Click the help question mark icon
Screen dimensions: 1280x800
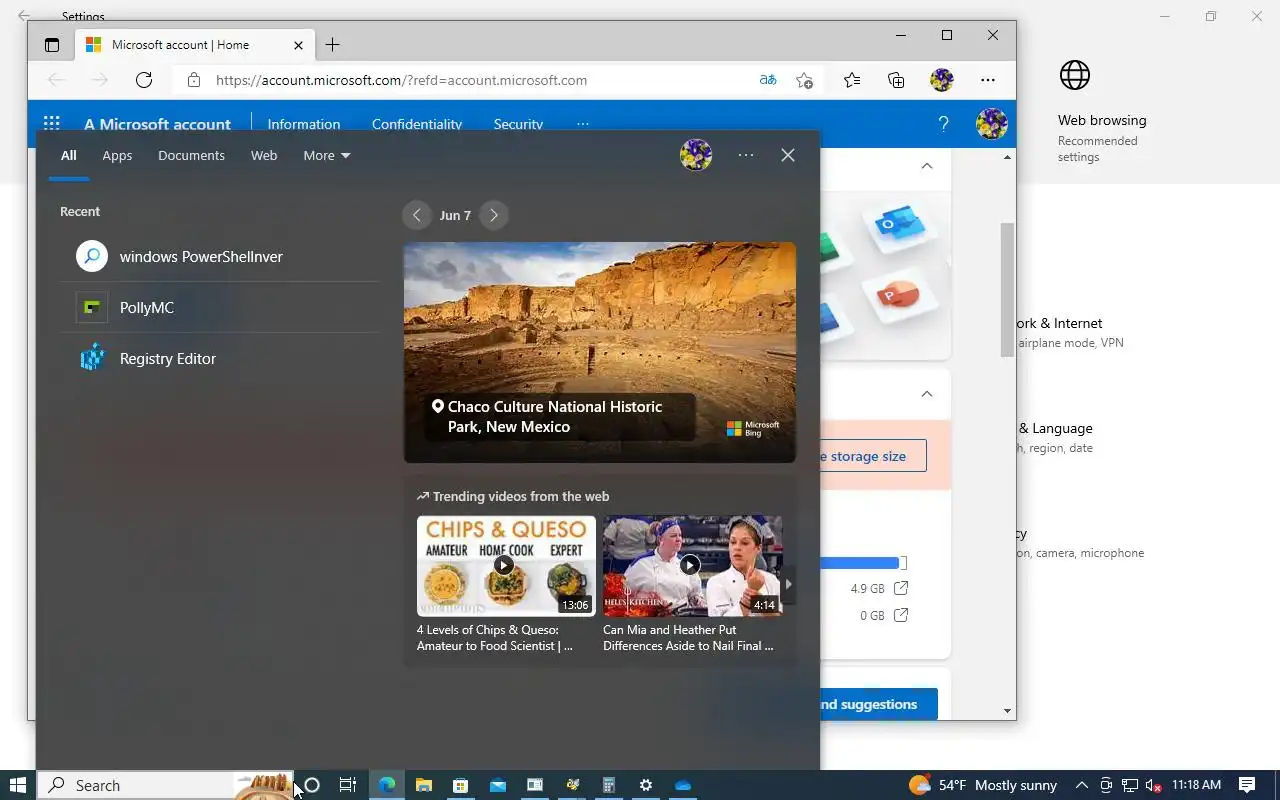click(943, 124)
